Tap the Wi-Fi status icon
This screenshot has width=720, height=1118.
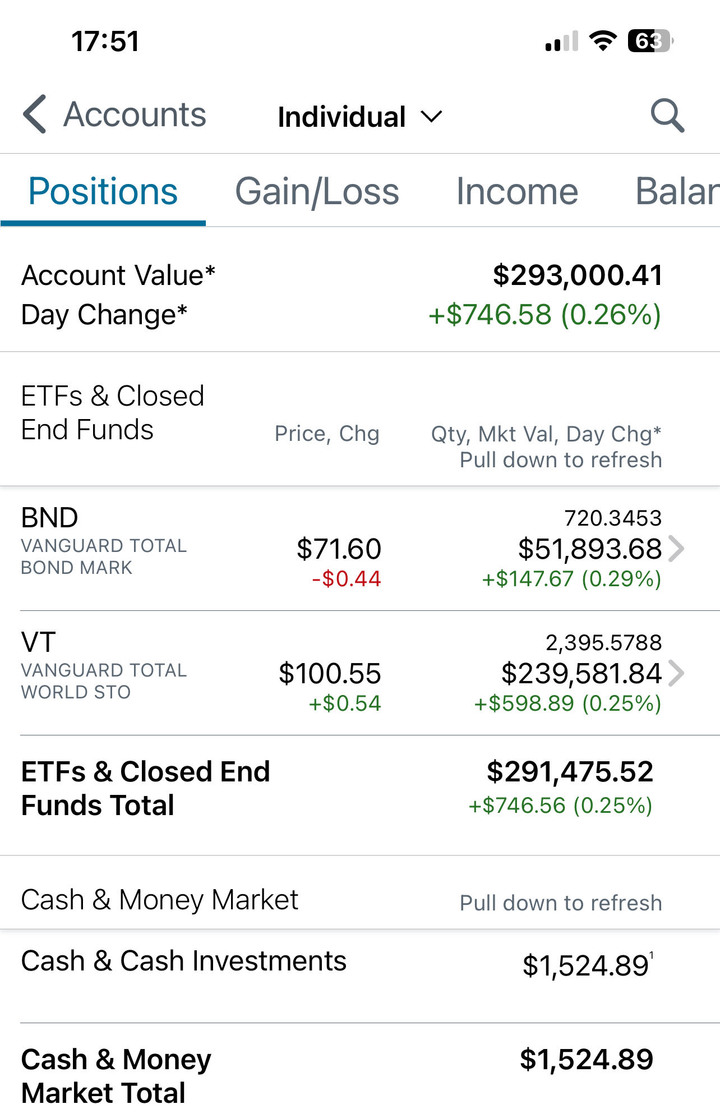pyautogui.click(x=603, y=41)
